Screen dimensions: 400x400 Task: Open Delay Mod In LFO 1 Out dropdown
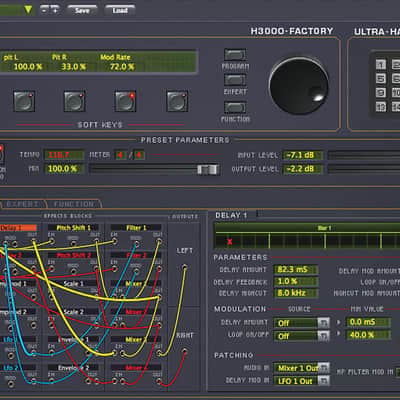click(x=323, y=381)
